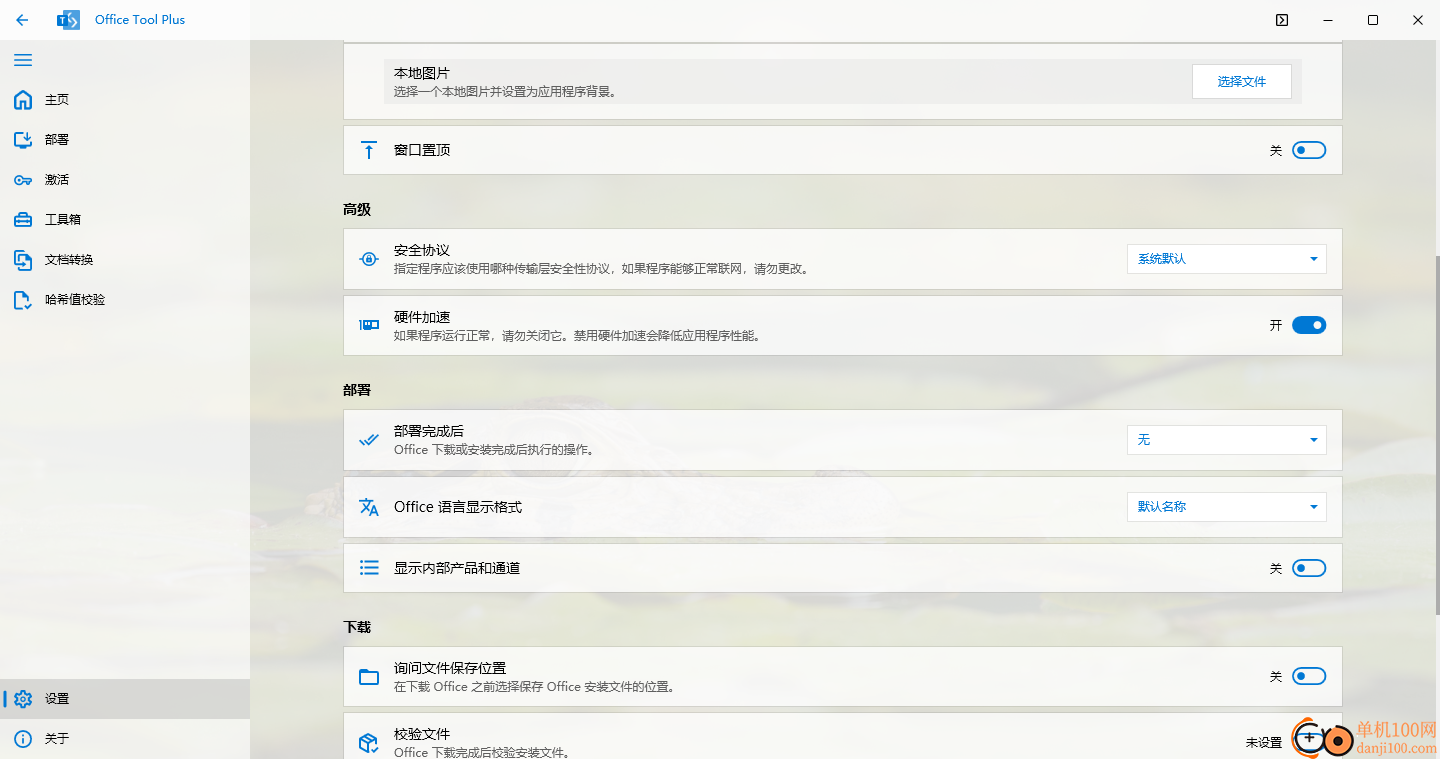The width and height of the screenshot is (1440, 759).
Task: Click the 下载 section heading
Action: coord(357,627)
